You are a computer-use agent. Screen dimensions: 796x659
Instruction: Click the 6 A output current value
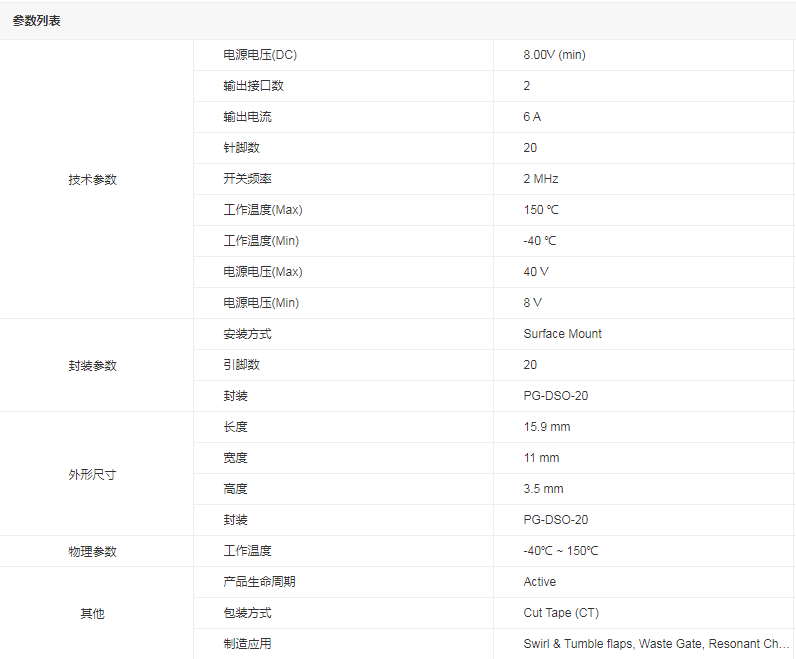pyautogui.click(x=532, y=117)
